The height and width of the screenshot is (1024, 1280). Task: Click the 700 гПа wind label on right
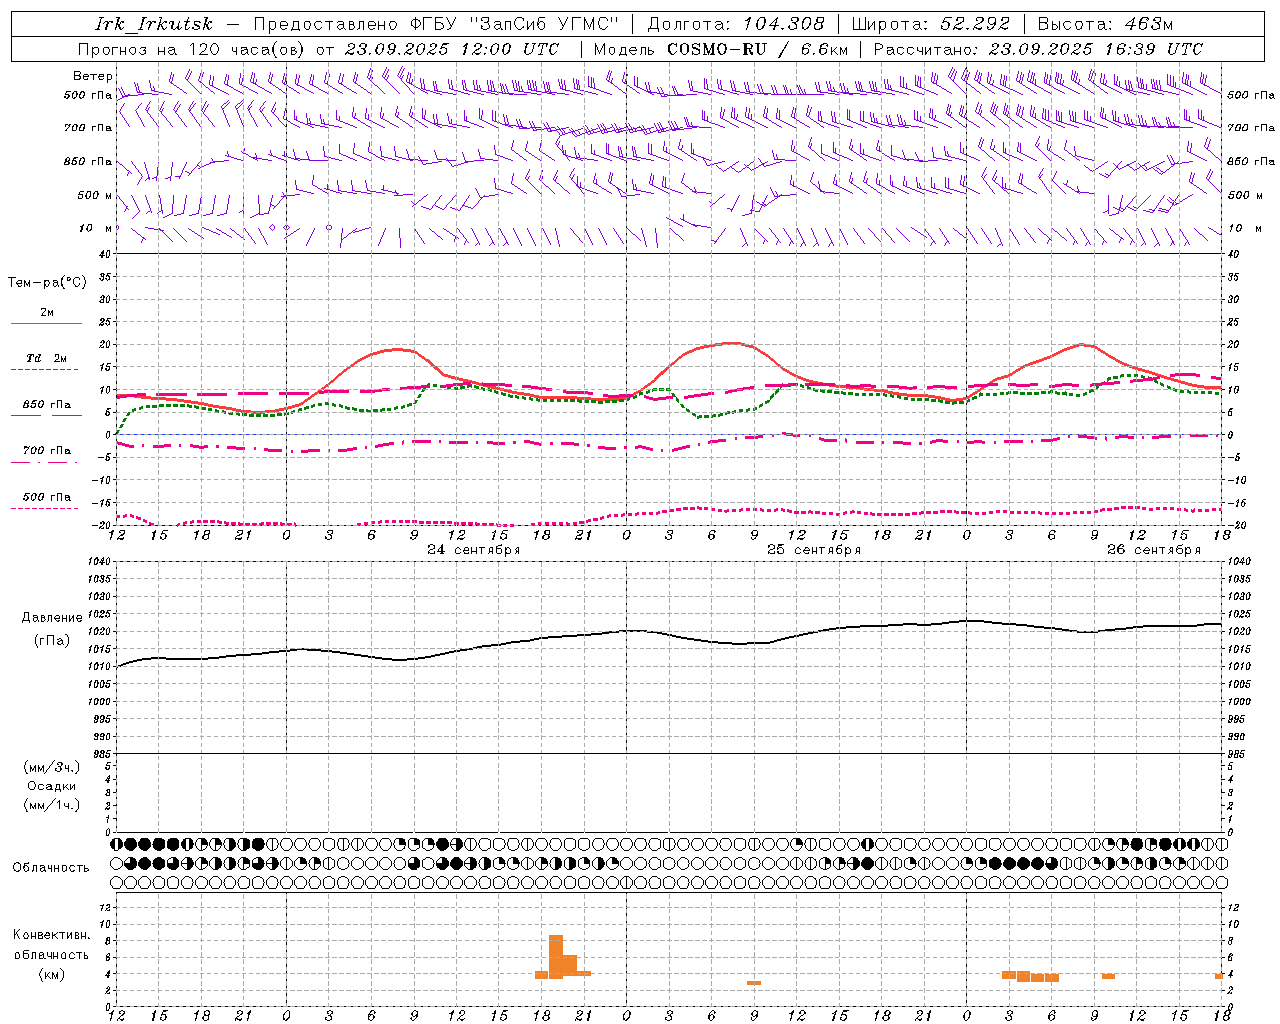[x=1251, y=128]
